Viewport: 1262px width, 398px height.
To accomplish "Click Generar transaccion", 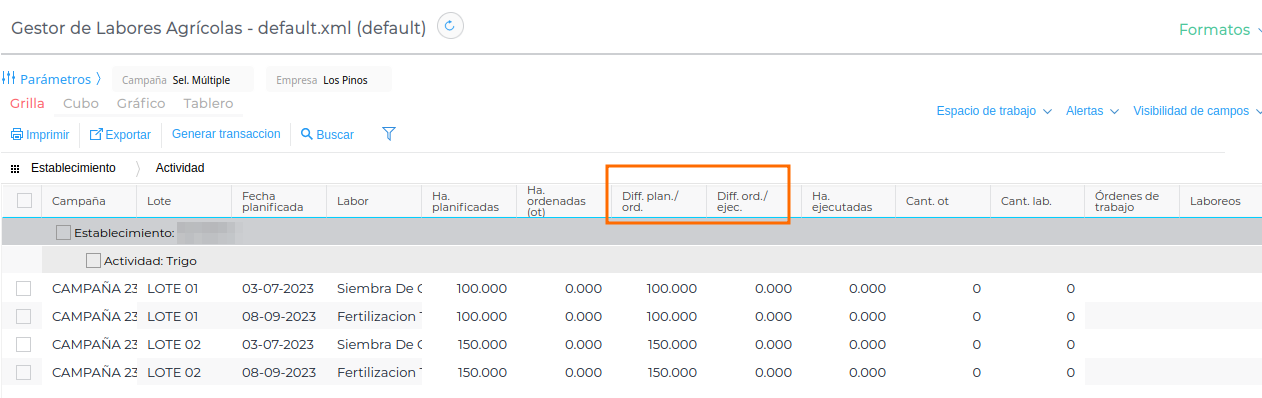I will pos(226,133).
